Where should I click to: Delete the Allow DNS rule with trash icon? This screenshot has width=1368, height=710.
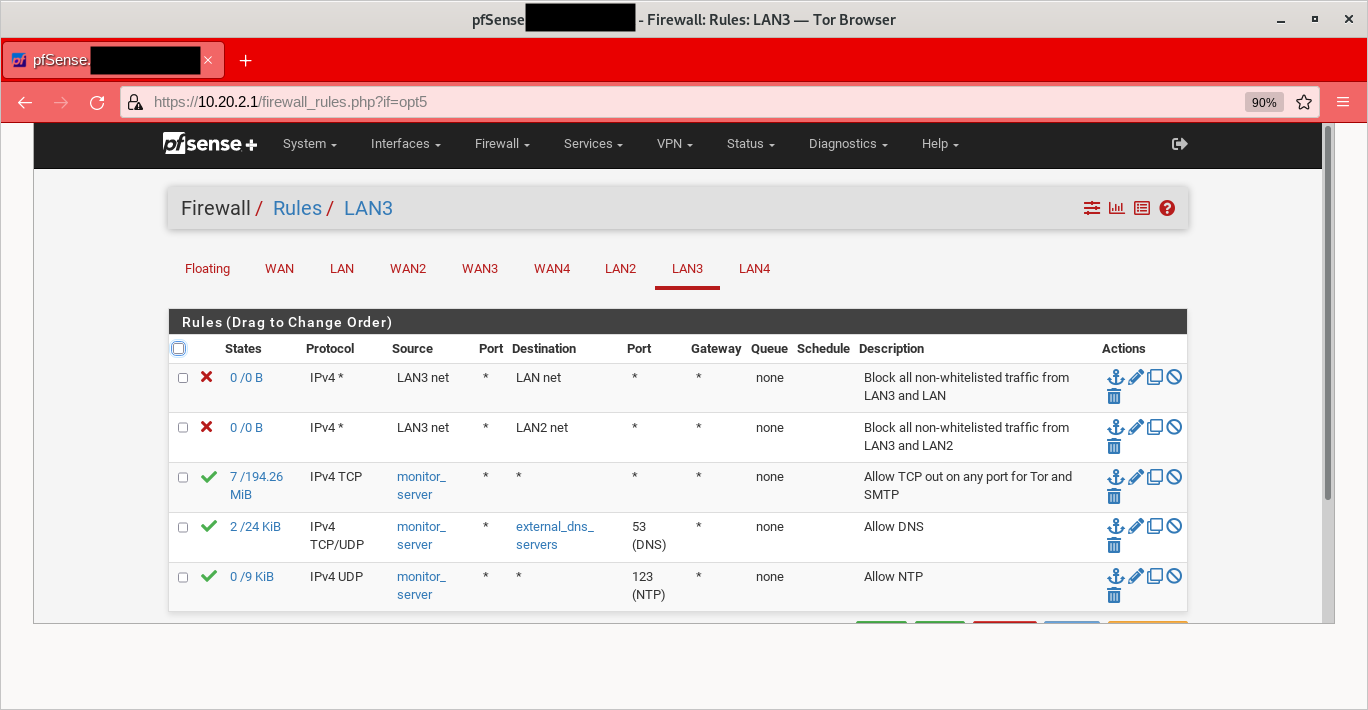(x=1114, y=544)
